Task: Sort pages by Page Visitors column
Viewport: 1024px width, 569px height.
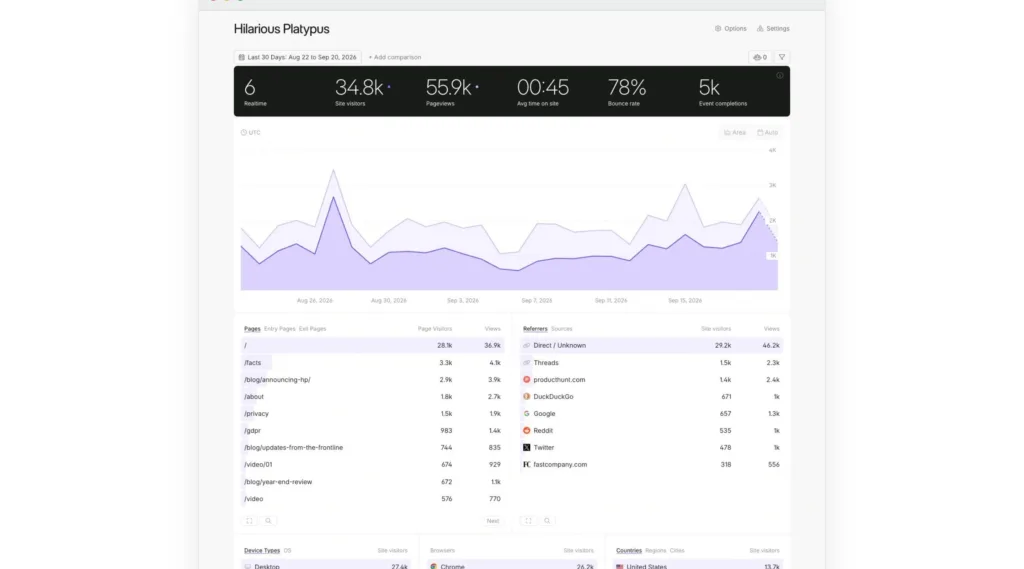Action: 434,329
